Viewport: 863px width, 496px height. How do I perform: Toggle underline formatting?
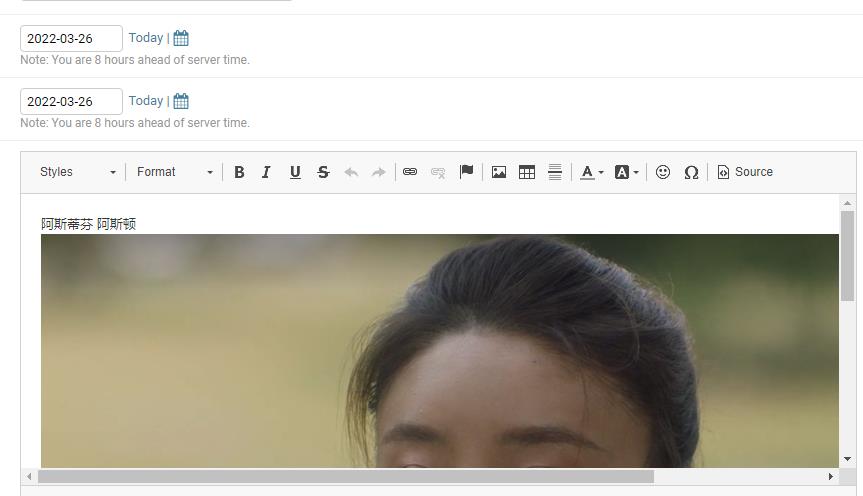[x=295, y=172]
